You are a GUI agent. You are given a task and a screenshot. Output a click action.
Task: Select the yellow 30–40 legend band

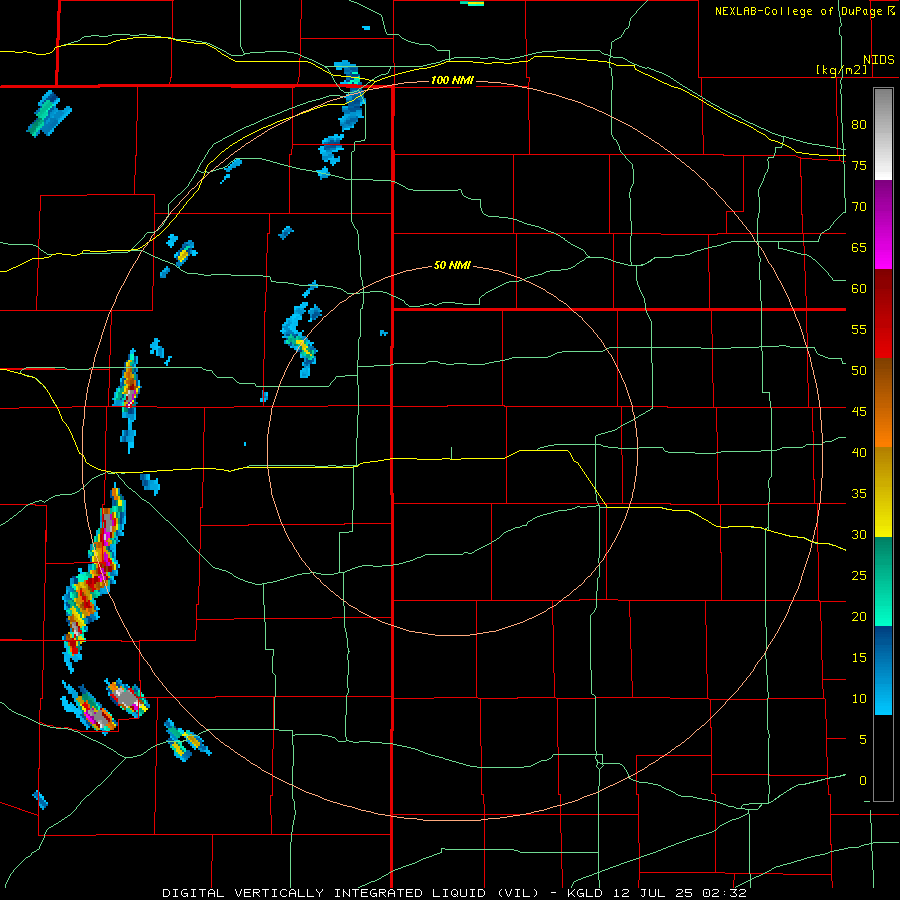pos(883,492)
